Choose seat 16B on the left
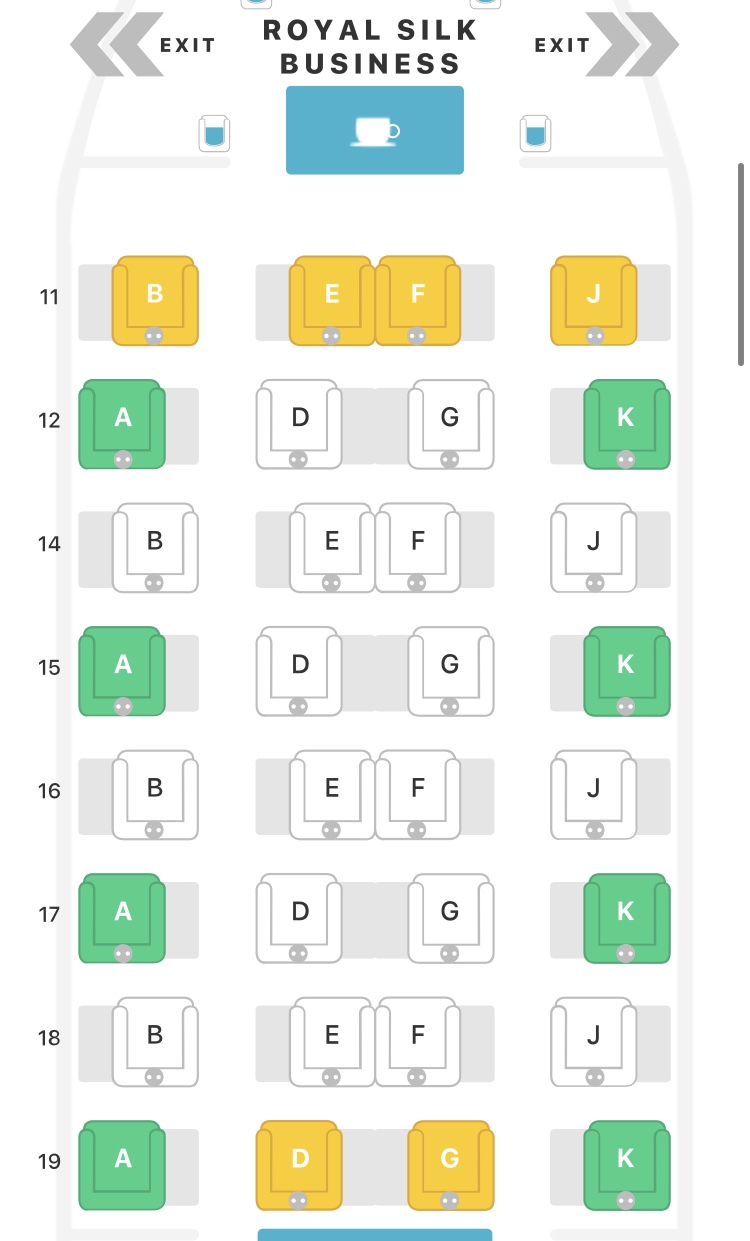 [155, 793]
